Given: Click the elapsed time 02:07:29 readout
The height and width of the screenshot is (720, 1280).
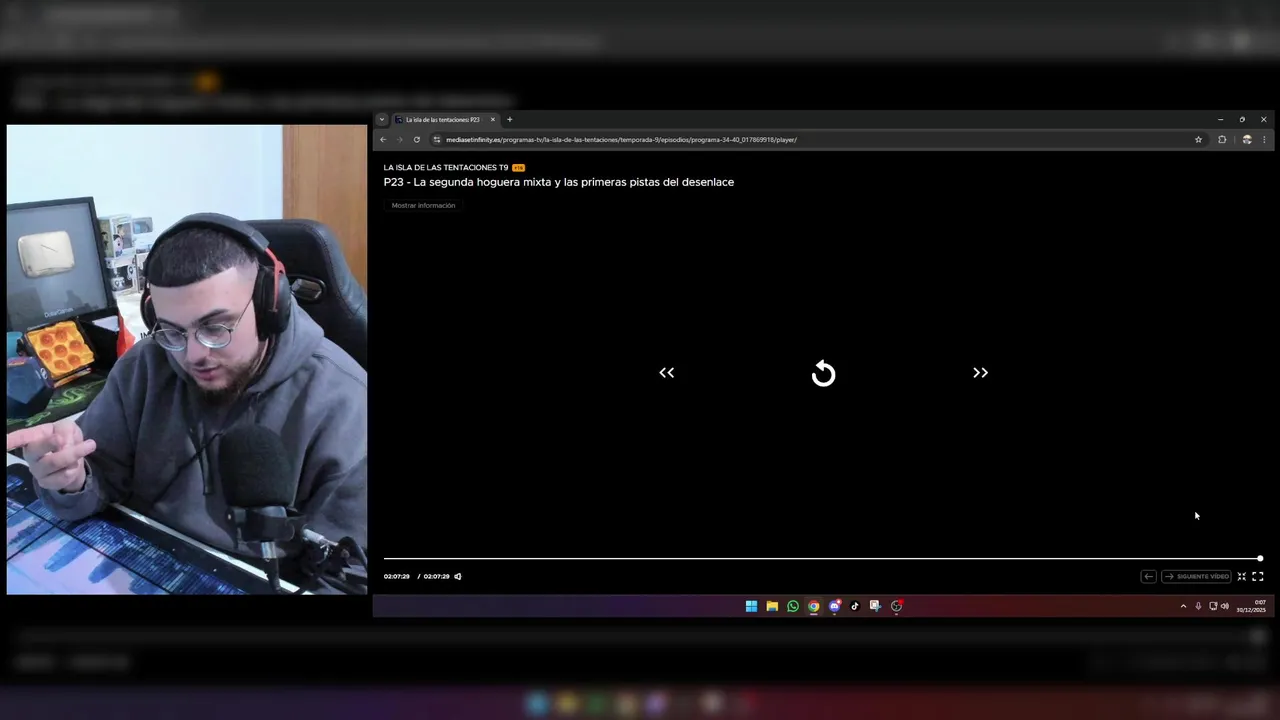Looking at the screenshot, I should point(397,576).
